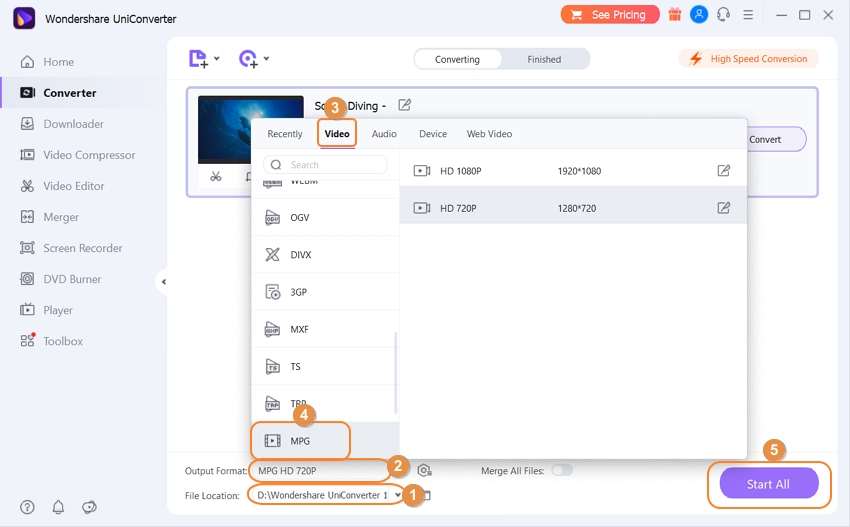850x527 pixels.
Task: Click the 1280*720 resolution text
Action: (x=577, y=208)
